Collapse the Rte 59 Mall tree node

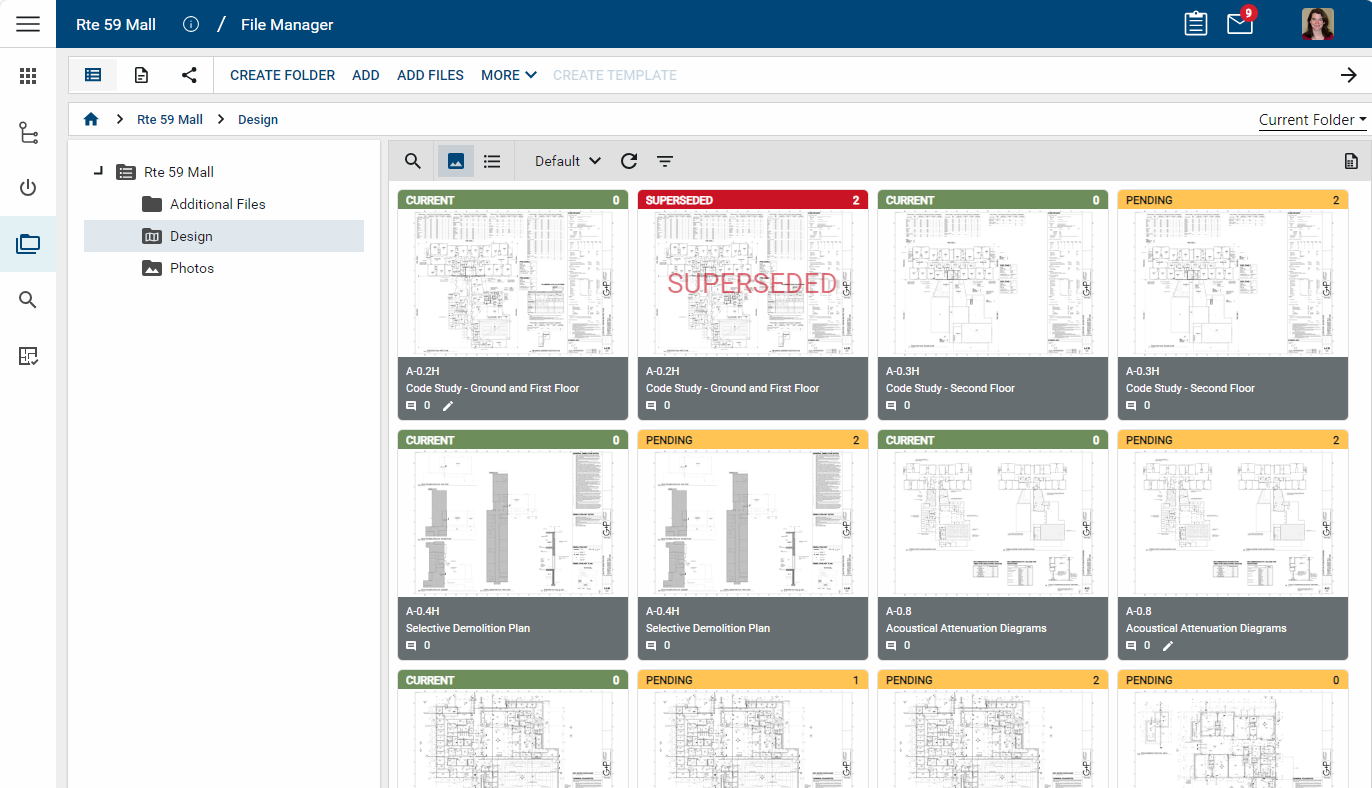point(98,172)
